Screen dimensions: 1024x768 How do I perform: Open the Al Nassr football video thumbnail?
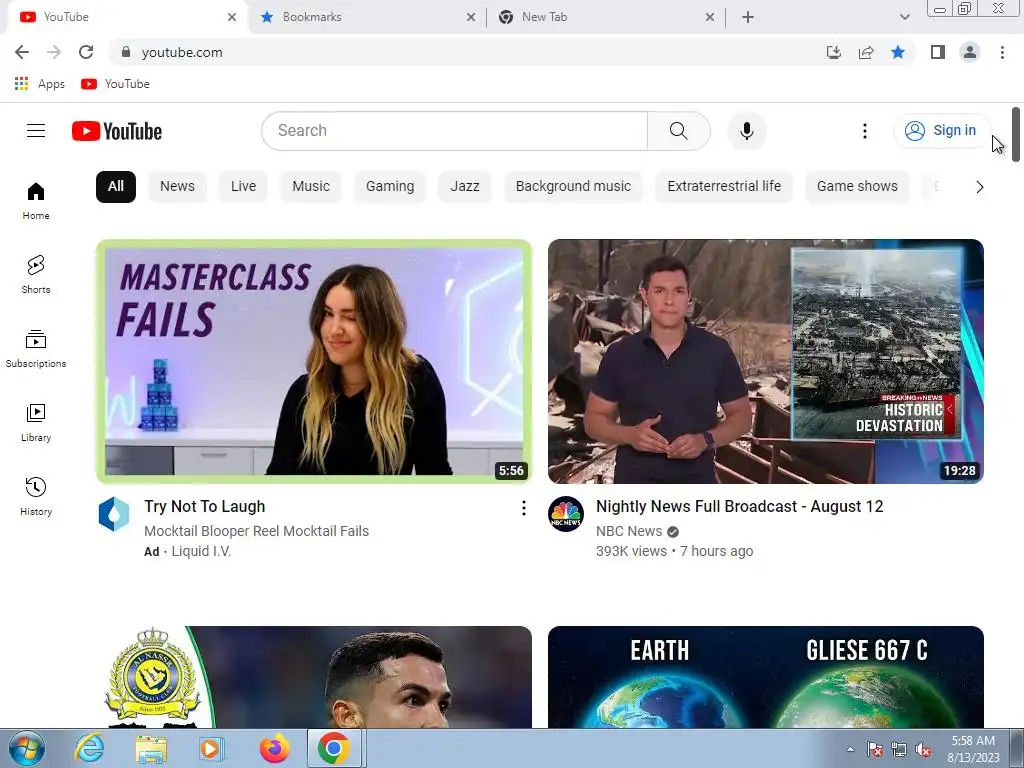(314, 677)
